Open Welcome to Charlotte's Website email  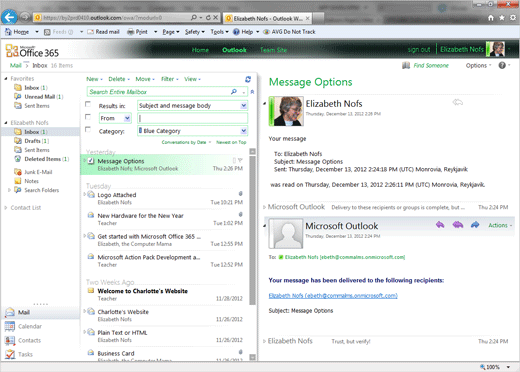coord(165,294)
